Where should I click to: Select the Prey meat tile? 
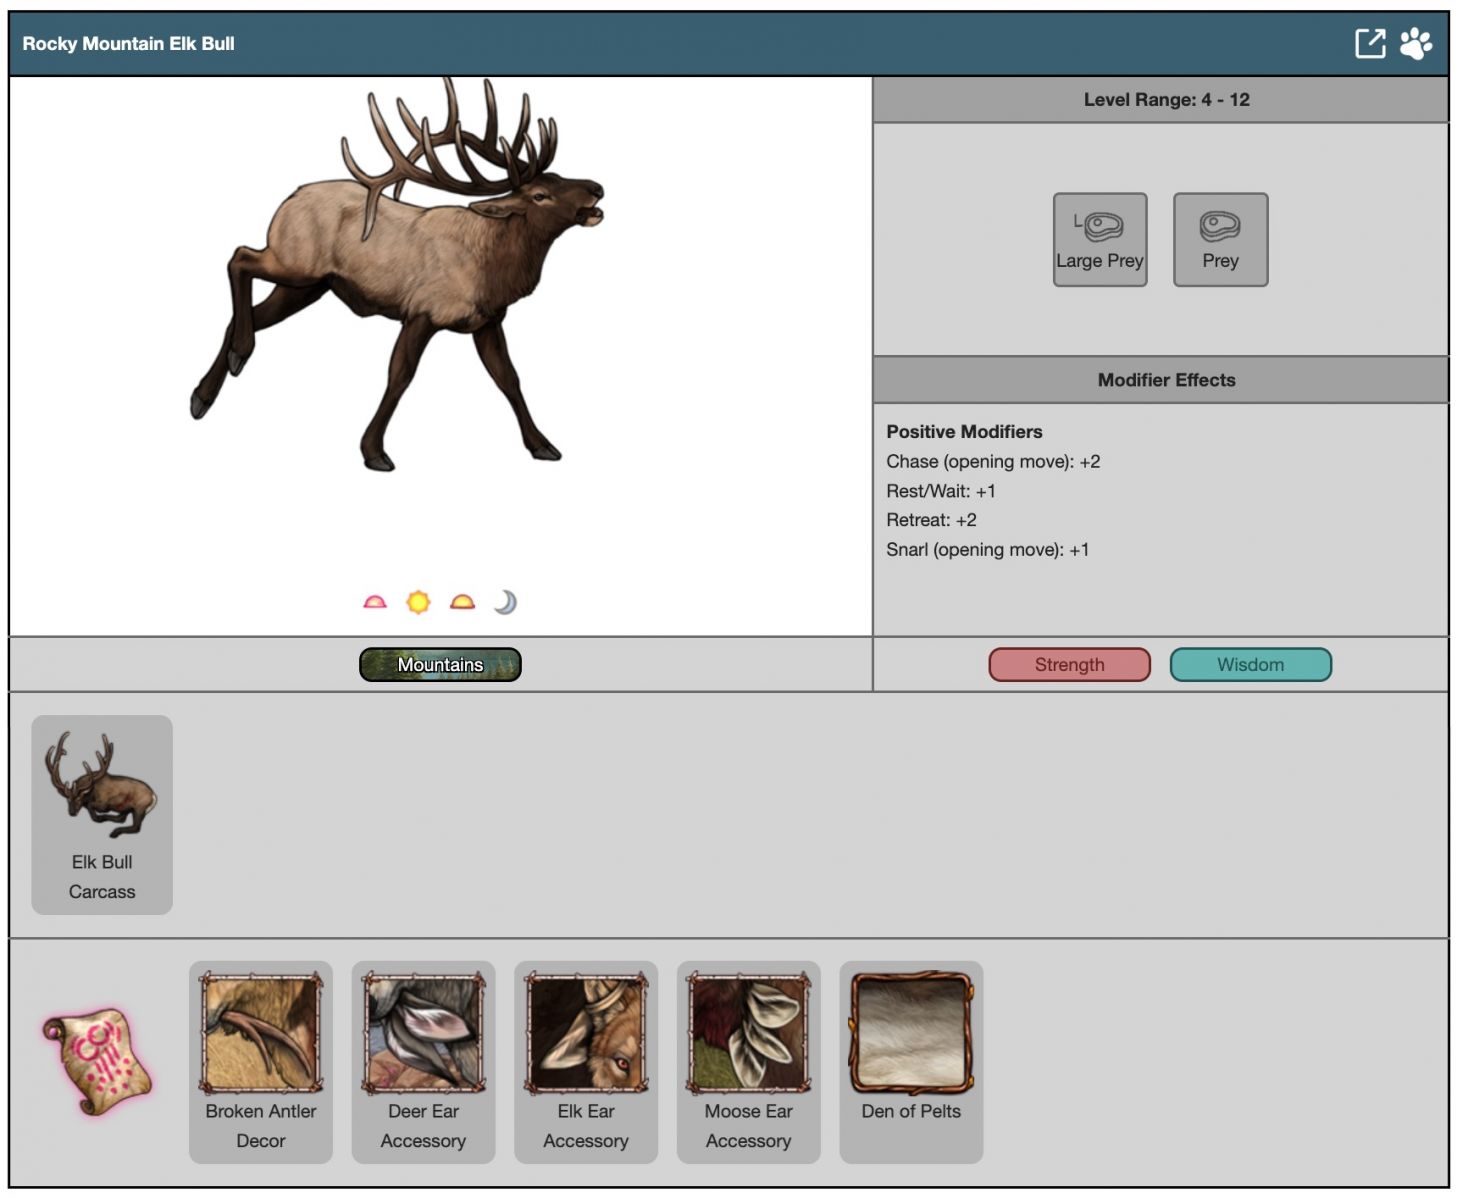tap(1220, 240)
